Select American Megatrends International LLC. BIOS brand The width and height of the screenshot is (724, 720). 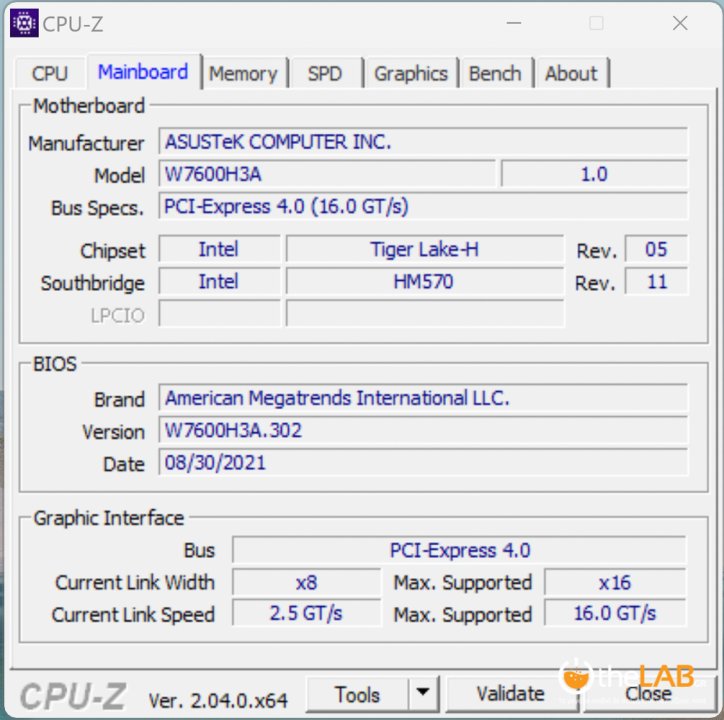[423, 398]
